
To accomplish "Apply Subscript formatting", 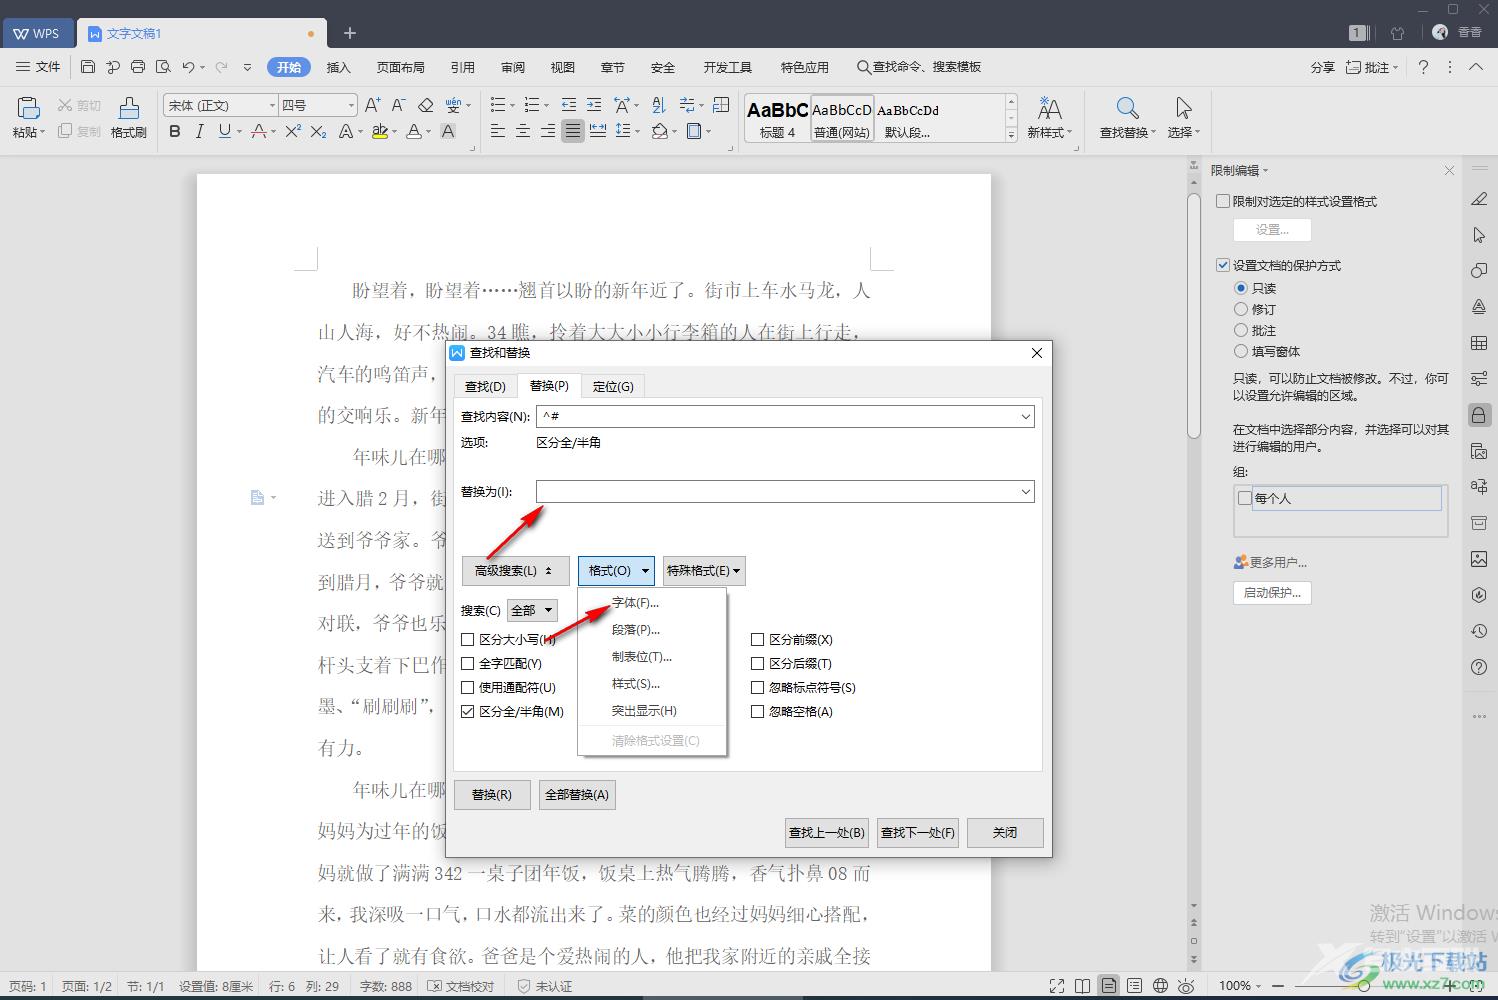I will [318, 131].
